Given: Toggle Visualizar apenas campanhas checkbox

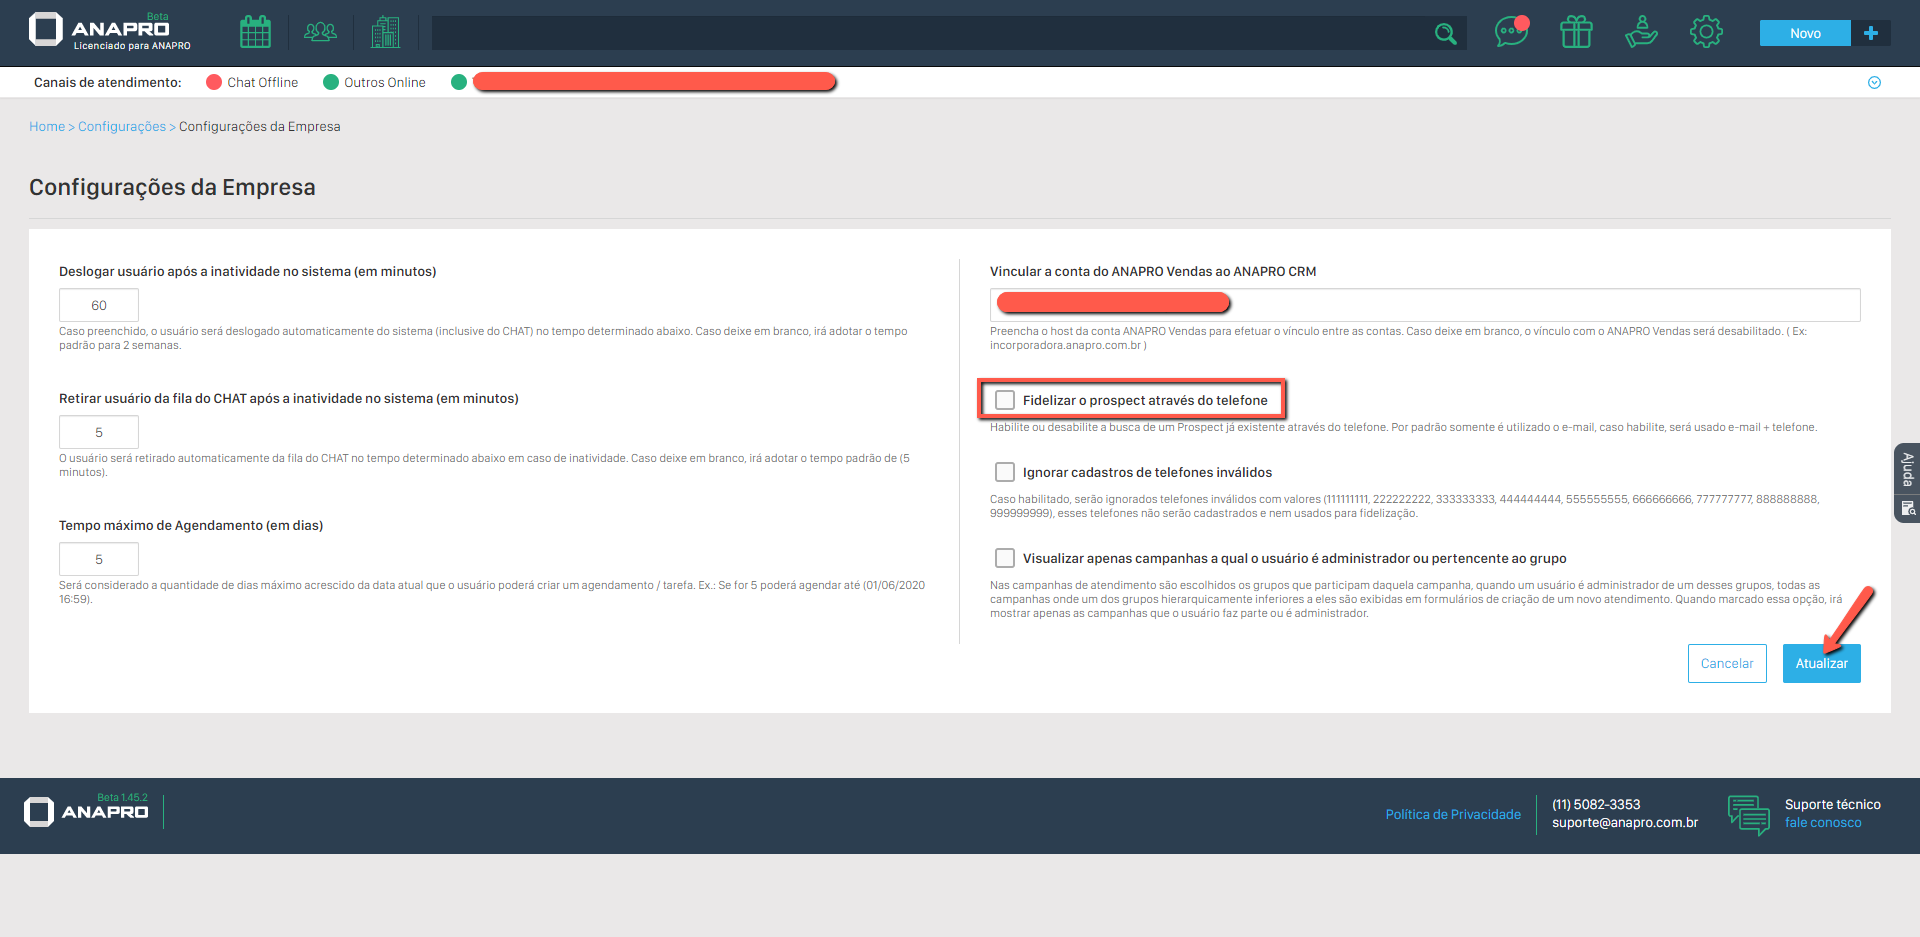Looking at the screenshot, I should click(1005, 558).
